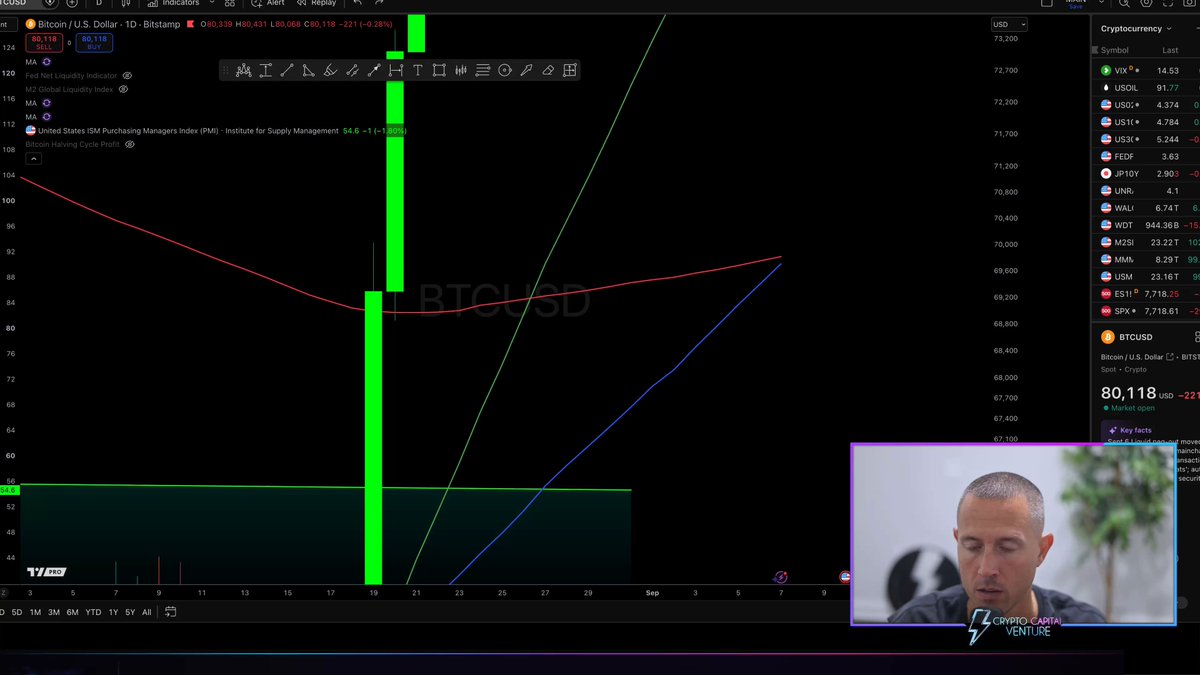Toggle visibility of Bitcoin Halving Cycle Profit
This screenshot has height=675, width=1200.
pos(129,144)
